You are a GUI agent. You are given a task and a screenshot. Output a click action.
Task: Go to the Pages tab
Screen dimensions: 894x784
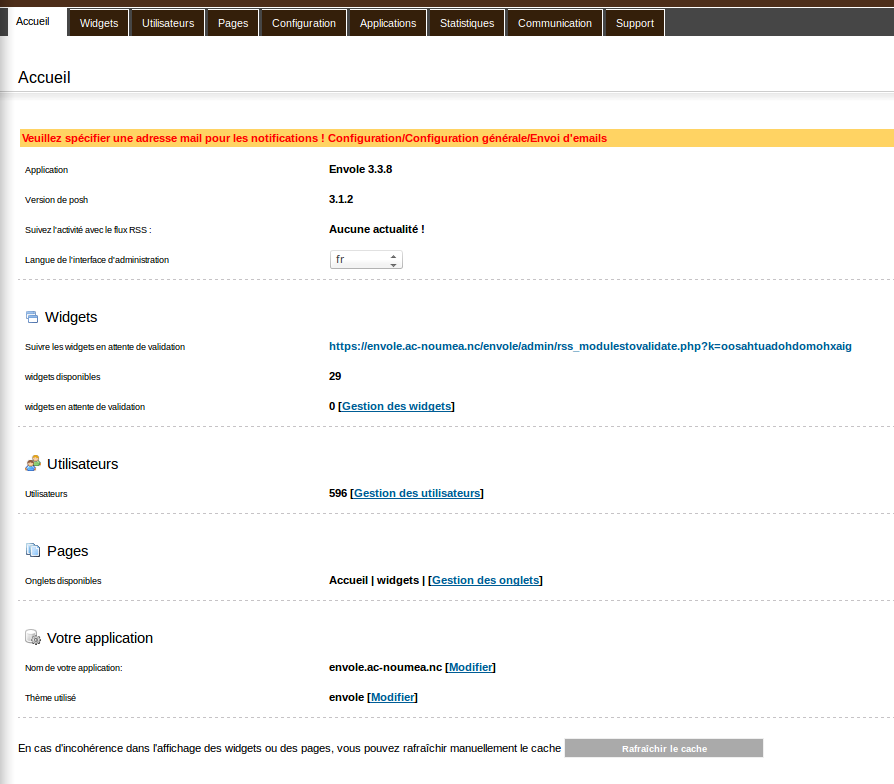click(x=233, y=23)
